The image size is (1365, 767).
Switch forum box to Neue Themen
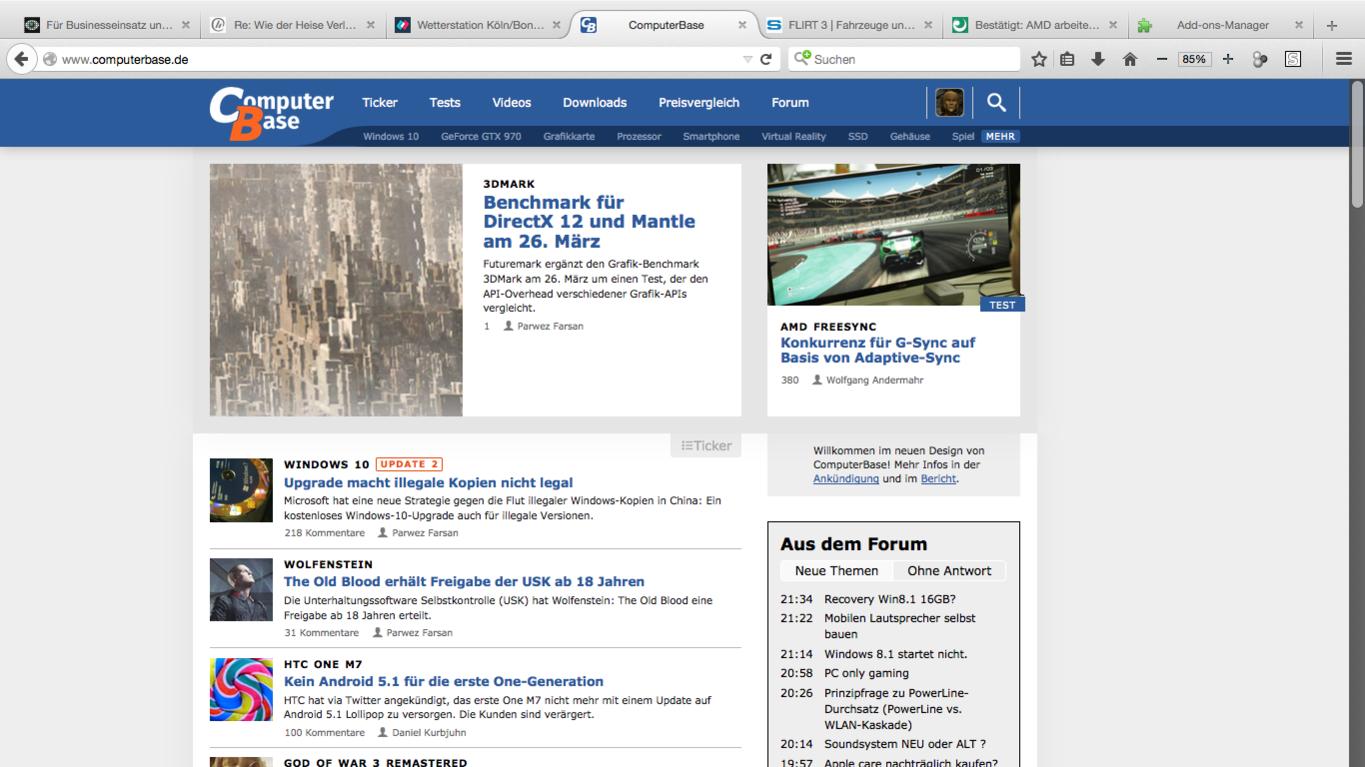pos(836,571)
